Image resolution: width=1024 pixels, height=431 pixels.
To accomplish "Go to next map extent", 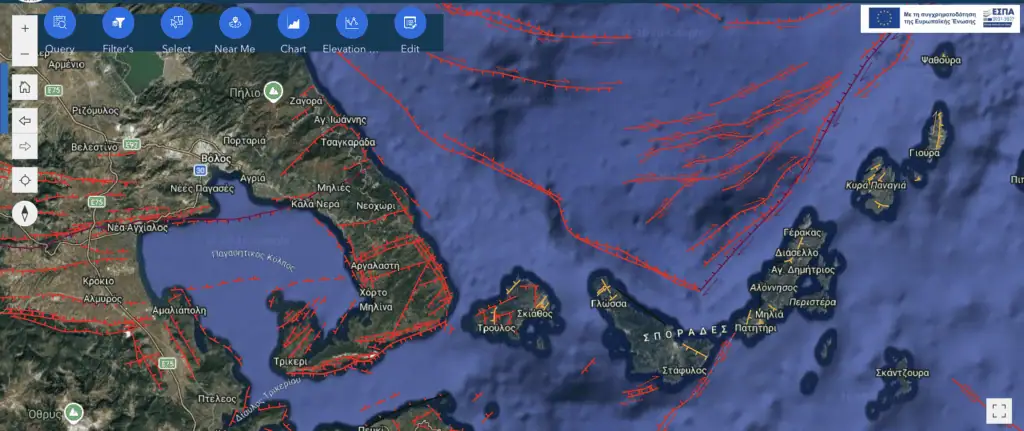I will point(25,147).
